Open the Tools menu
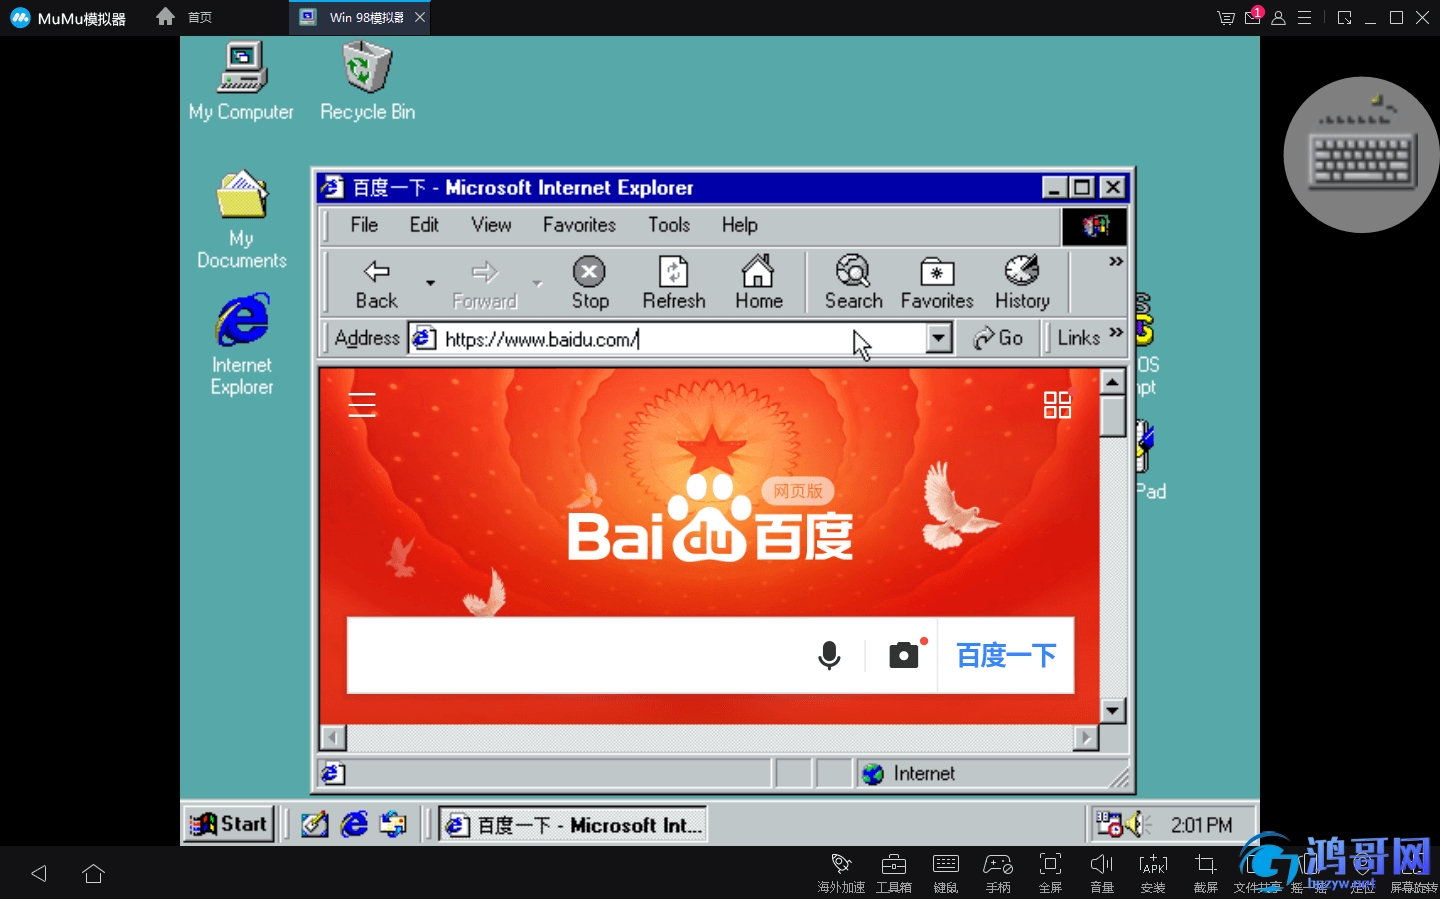Viewport: 1440px width, 899px height. (x=669, y=225)
